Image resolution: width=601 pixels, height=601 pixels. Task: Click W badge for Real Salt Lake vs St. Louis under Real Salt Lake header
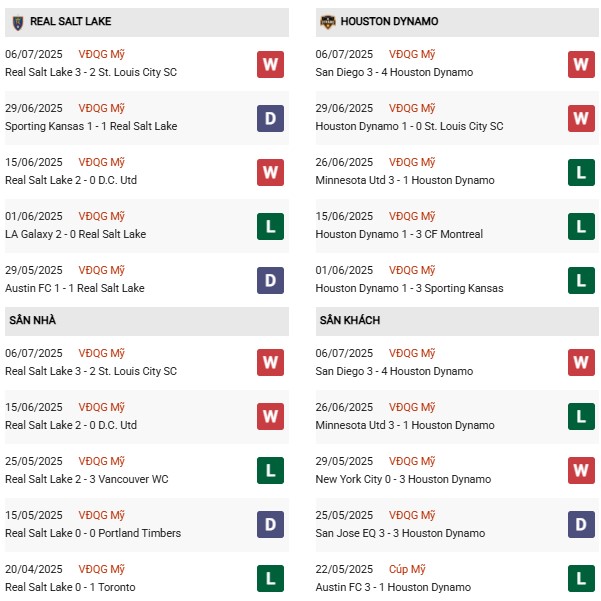[270, 64]
